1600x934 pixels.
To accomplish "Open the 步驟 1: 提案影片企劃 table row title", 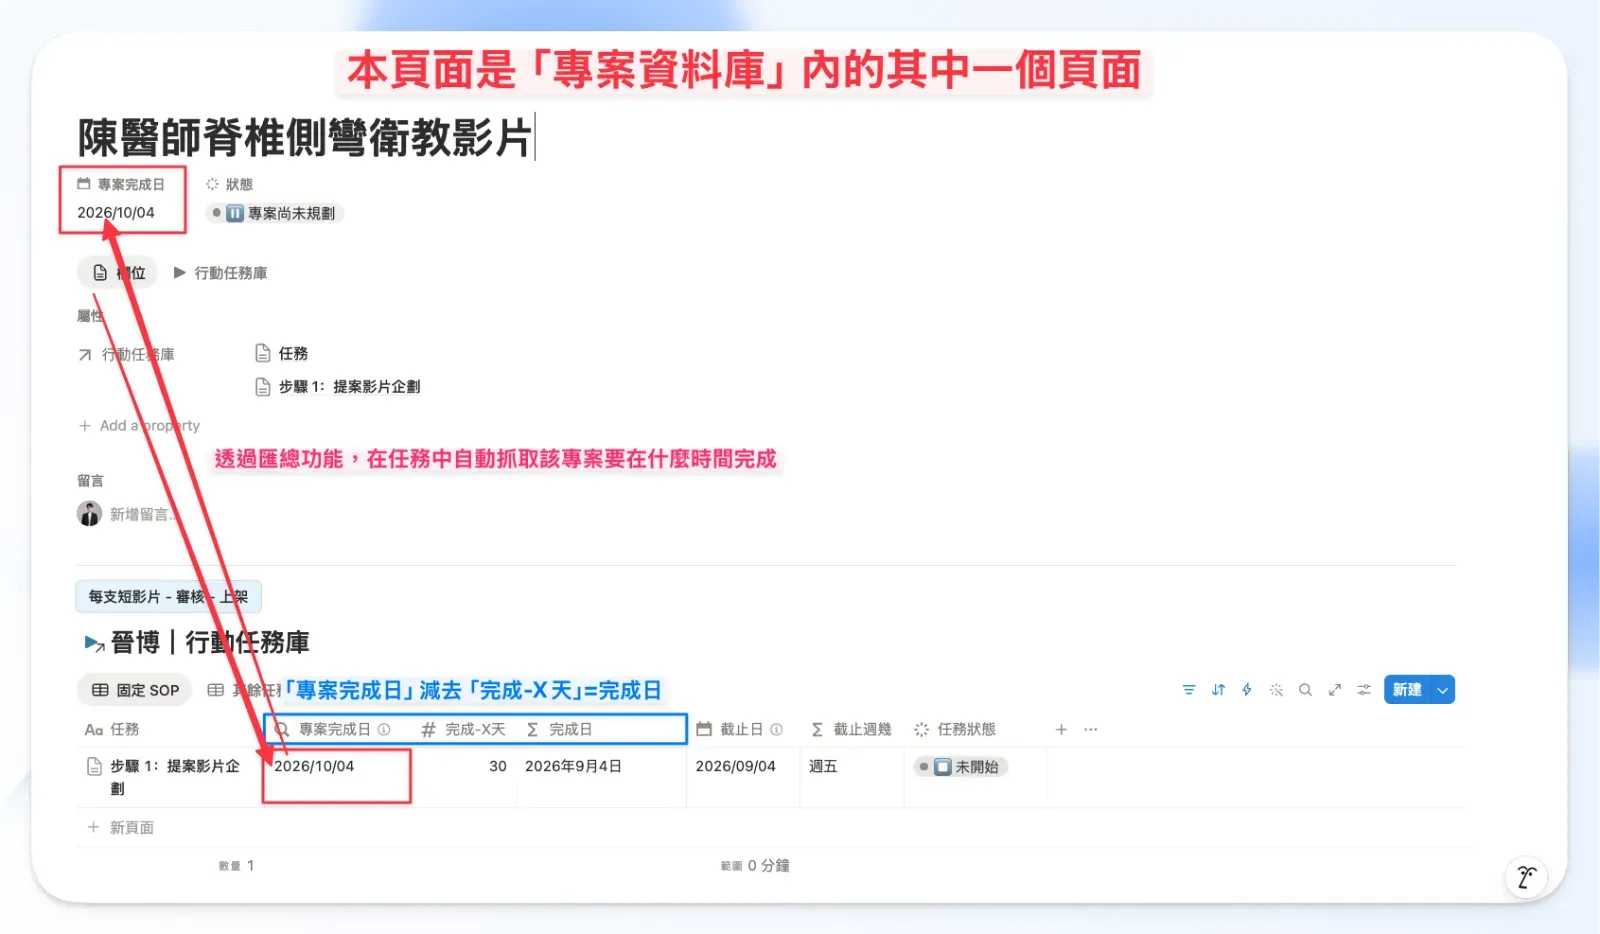I will (175, 777).
